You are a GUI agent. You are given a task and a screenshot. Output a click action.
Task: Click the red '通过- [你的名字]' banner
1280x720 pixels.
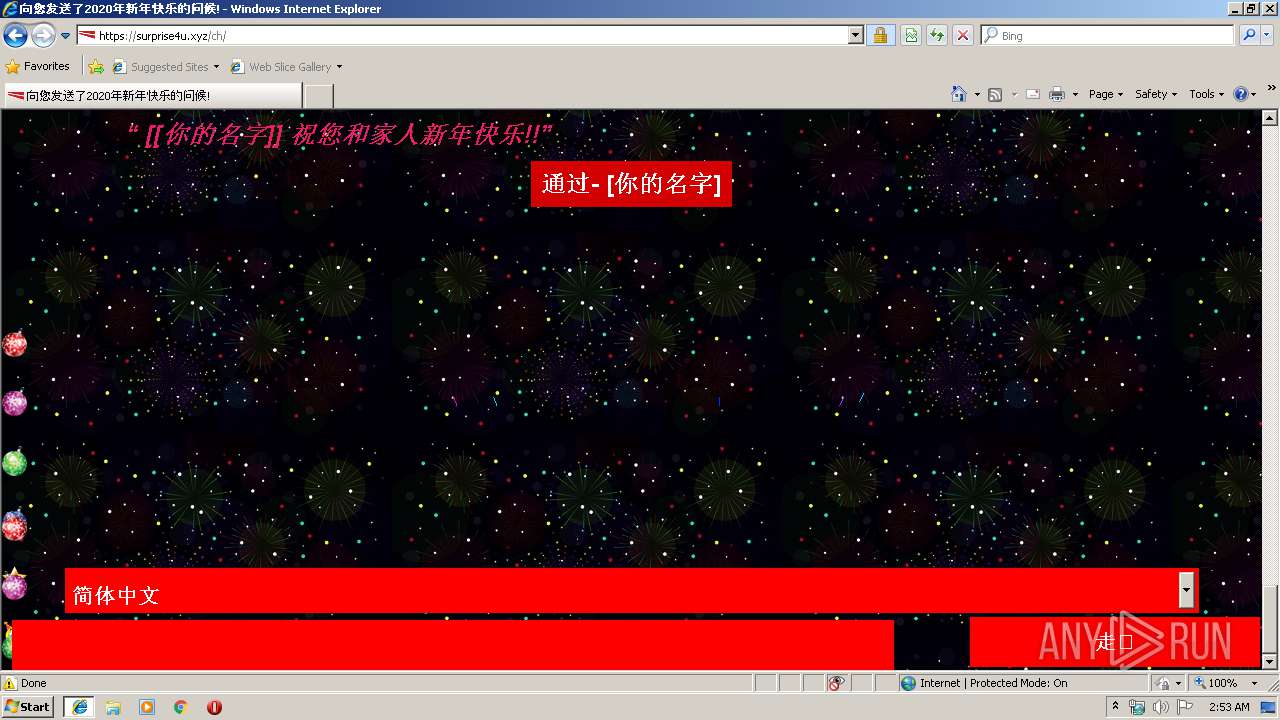pyautogui.click(x=631, y=184)
